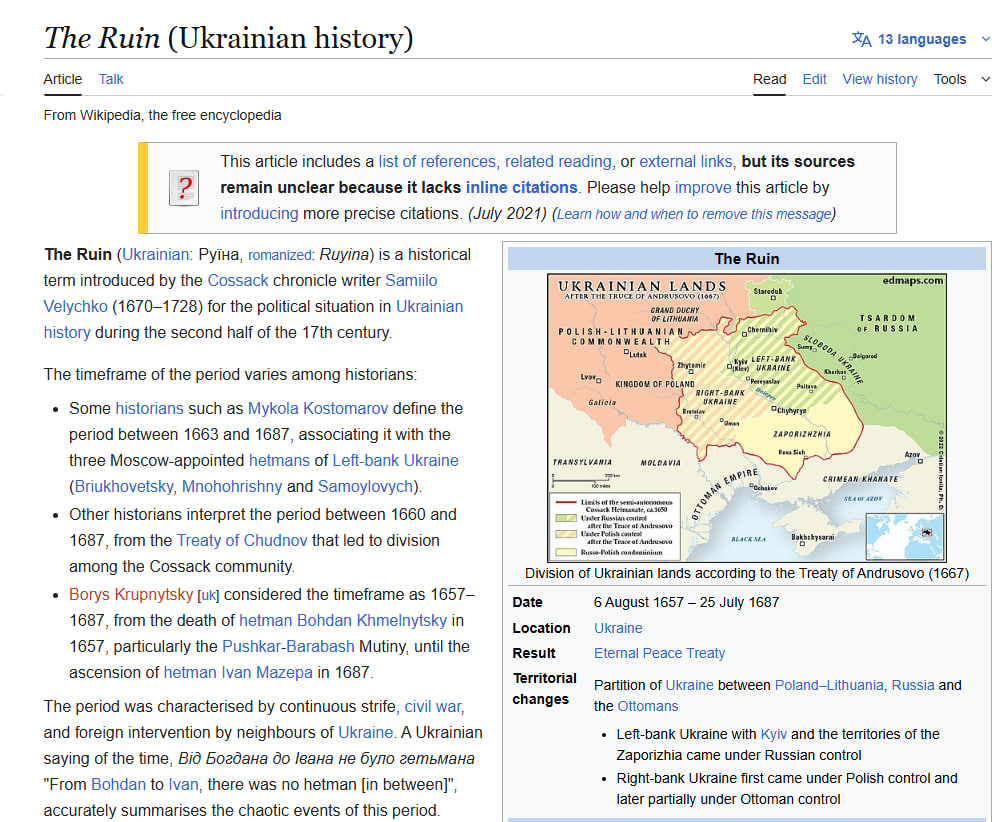Click the [uk] interlanguage link

click(208, 595)
